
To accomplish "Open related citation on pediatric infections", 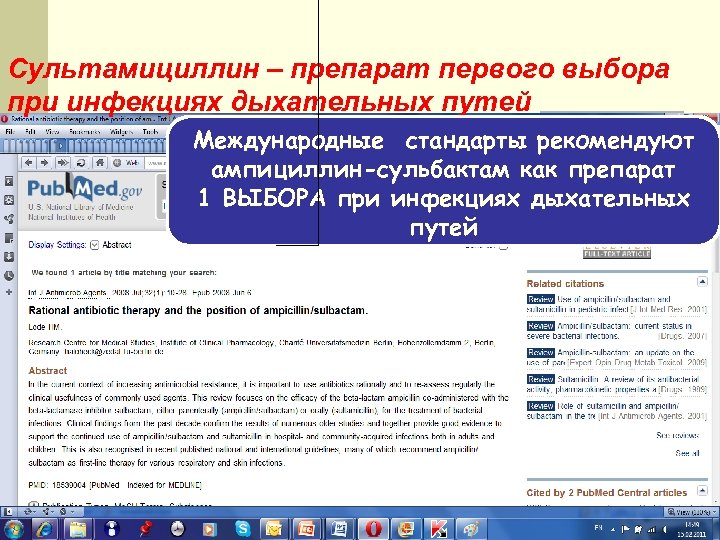I will pos(617,304).
